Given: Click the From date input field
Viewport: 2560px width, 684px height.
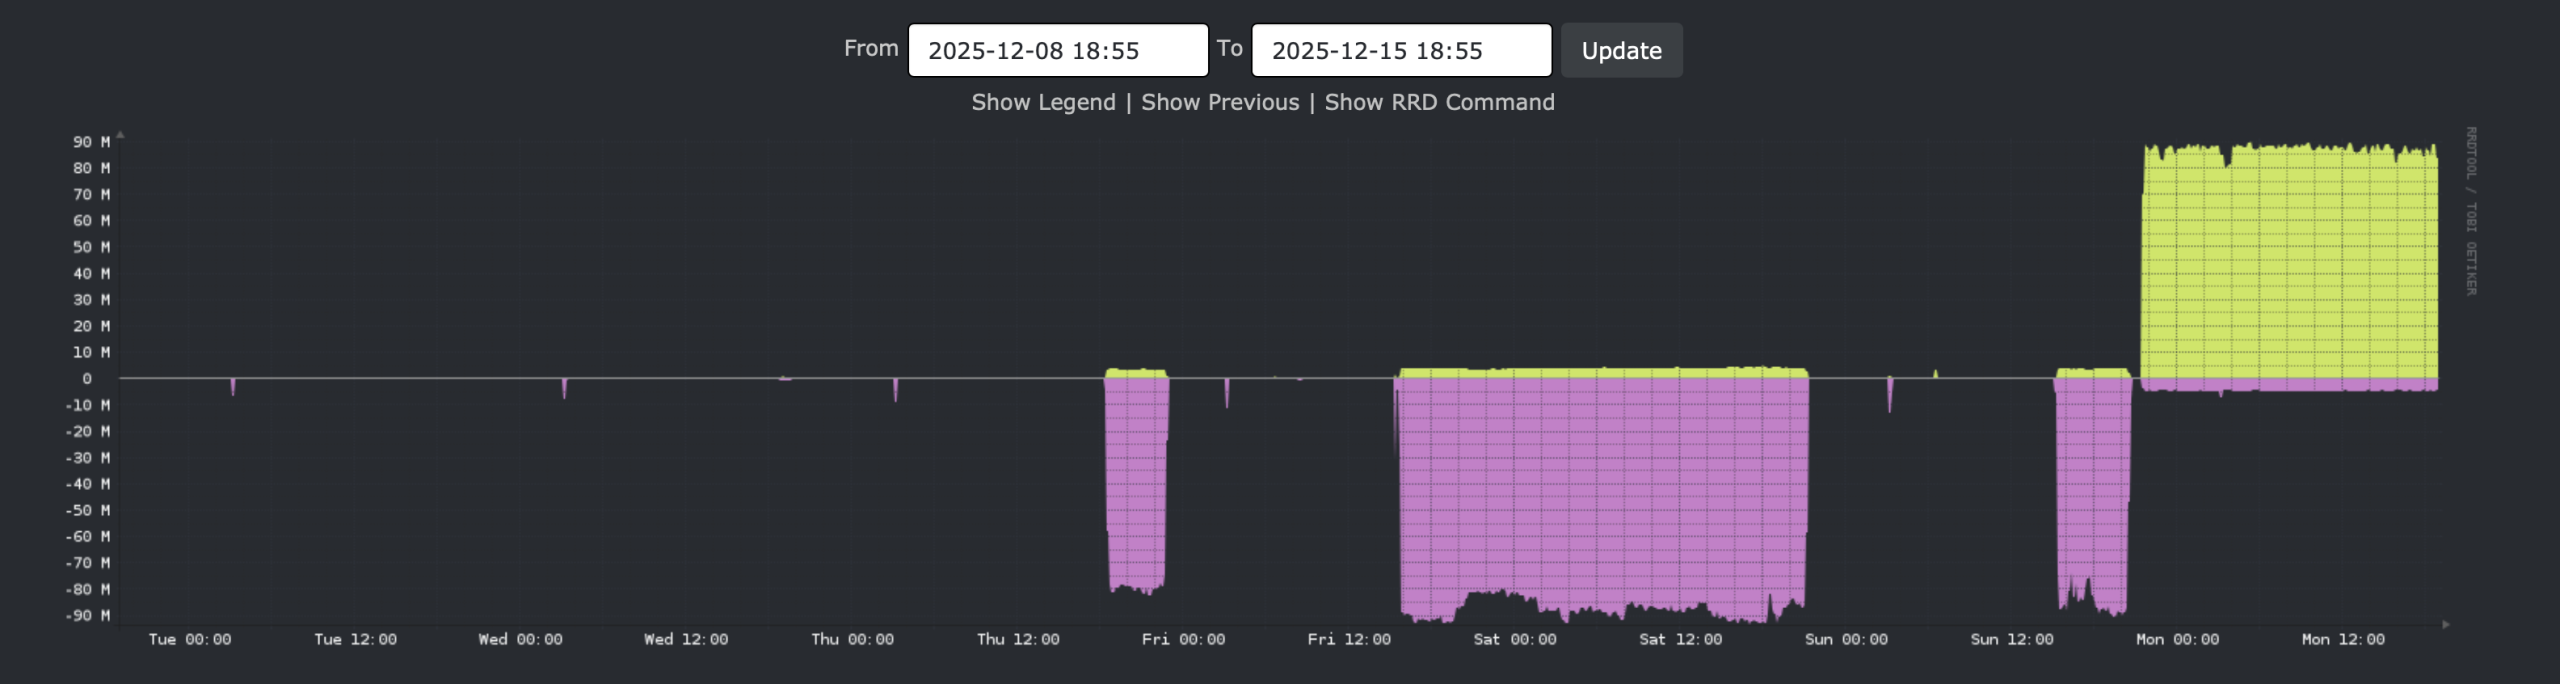Looking at the screenshot, I should [1057, 51].
